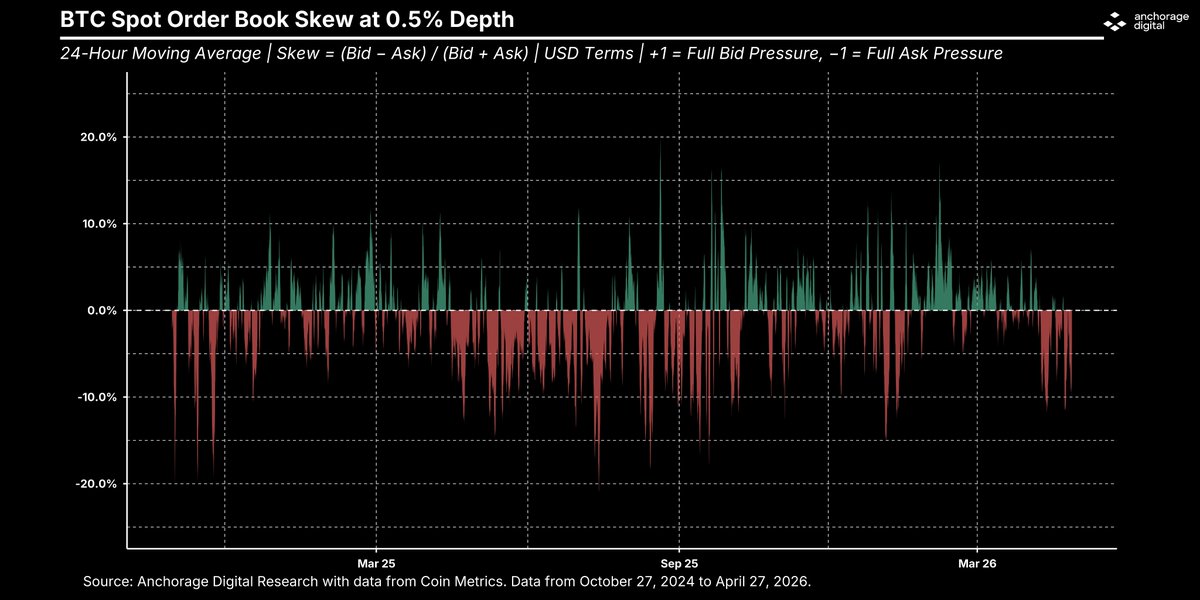This screenshot has width=1200, height=600.
Task: Click the Anchorage Digital logo icon
Action: click(1114, 20)
